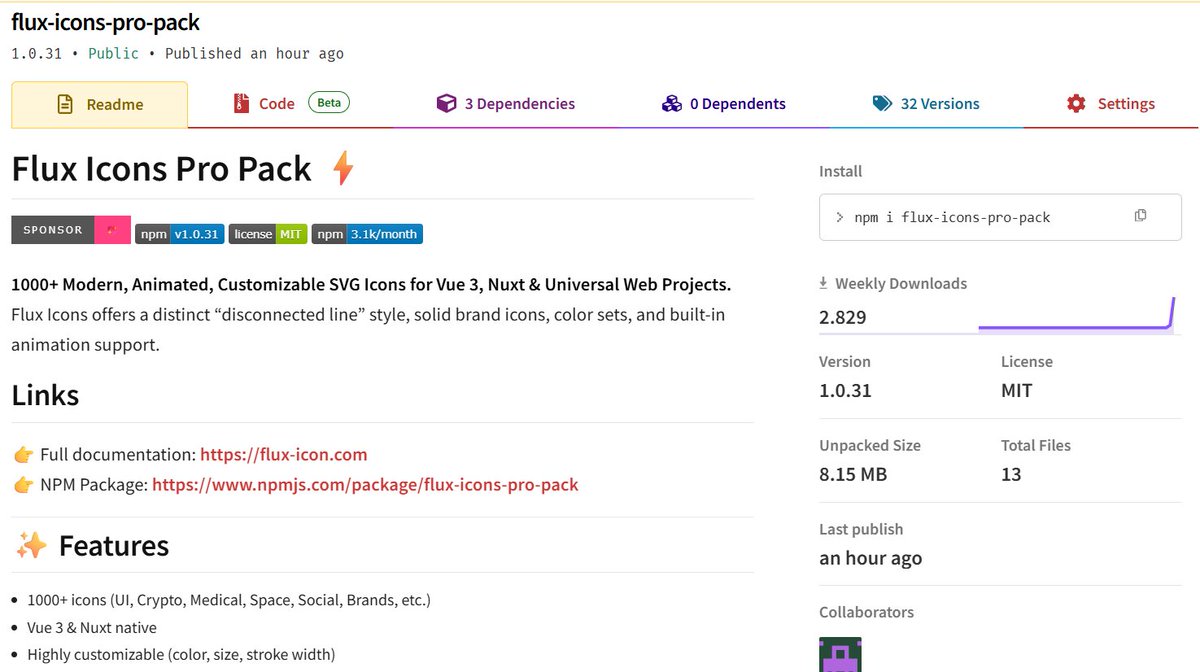The height and width of the screenshot is (672, 1200).
Task: View the 0 Dependents tab
Action: click(724, 104)
